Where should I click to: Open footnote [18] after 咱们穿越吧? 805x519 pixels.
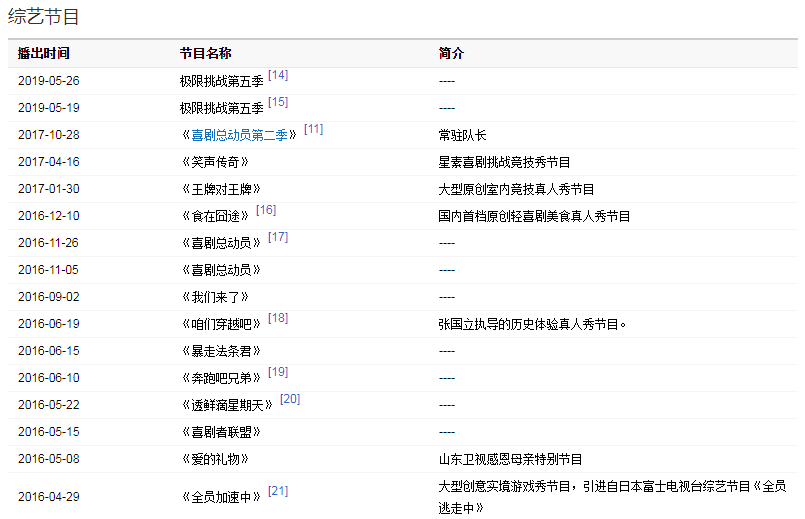point(278,318)
